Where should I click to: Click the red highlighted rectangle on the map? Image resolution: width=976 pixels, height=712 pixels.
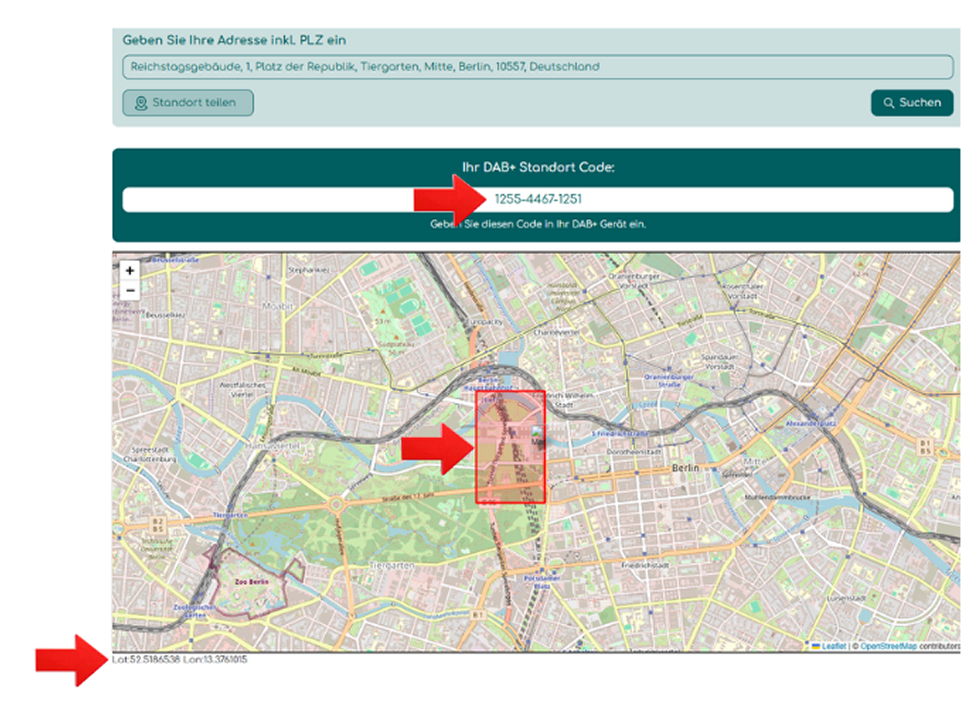(510, 447)
